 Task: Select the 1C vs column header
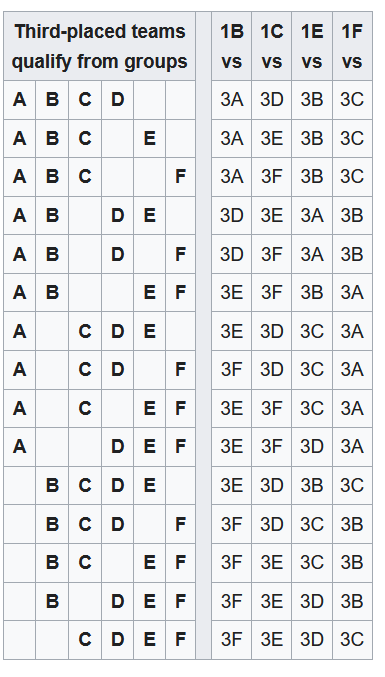tap(271, 46)
